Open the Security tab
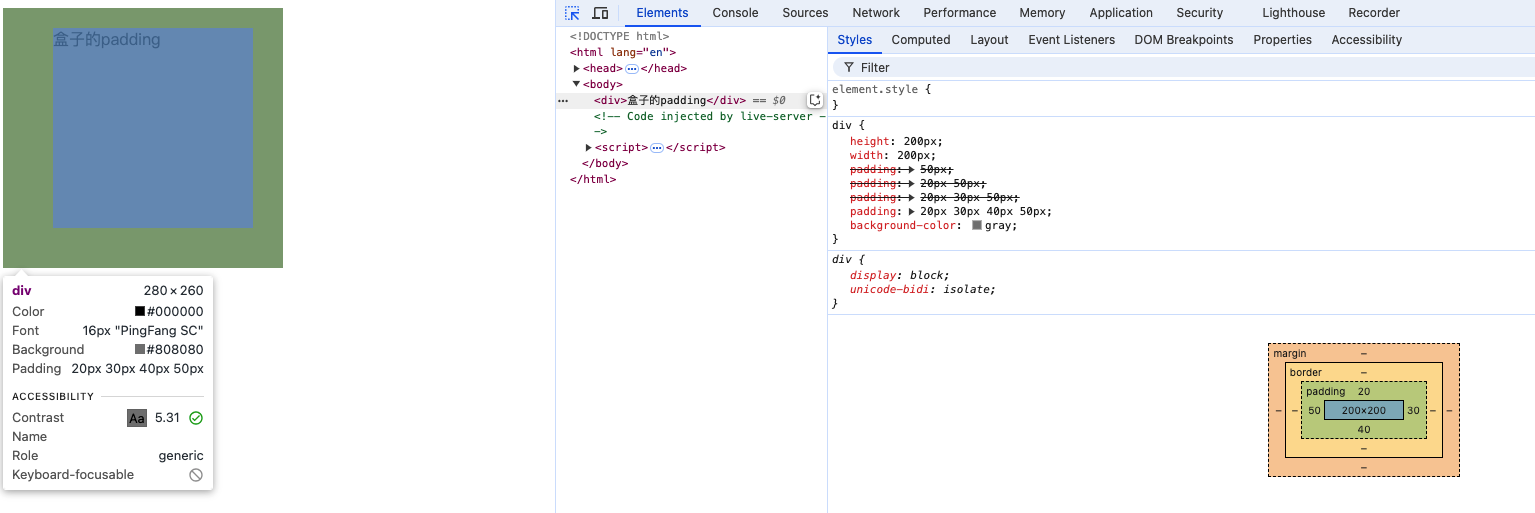 click(1199, 13)
